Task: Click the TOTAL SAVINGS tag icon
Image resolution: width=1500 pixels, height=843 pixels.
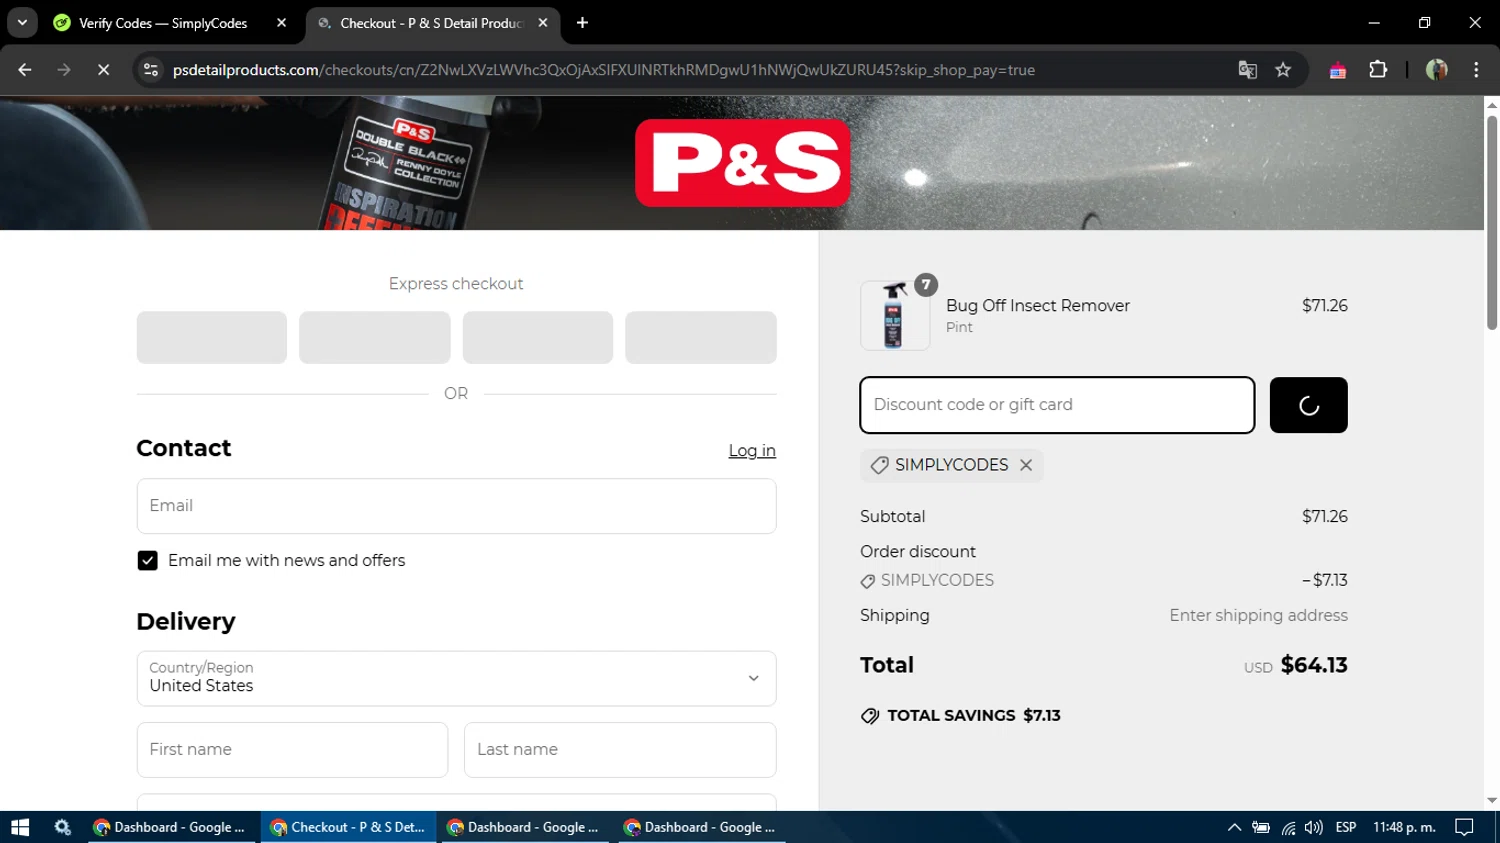Action: pyautogui.click(x=870, y=716)
